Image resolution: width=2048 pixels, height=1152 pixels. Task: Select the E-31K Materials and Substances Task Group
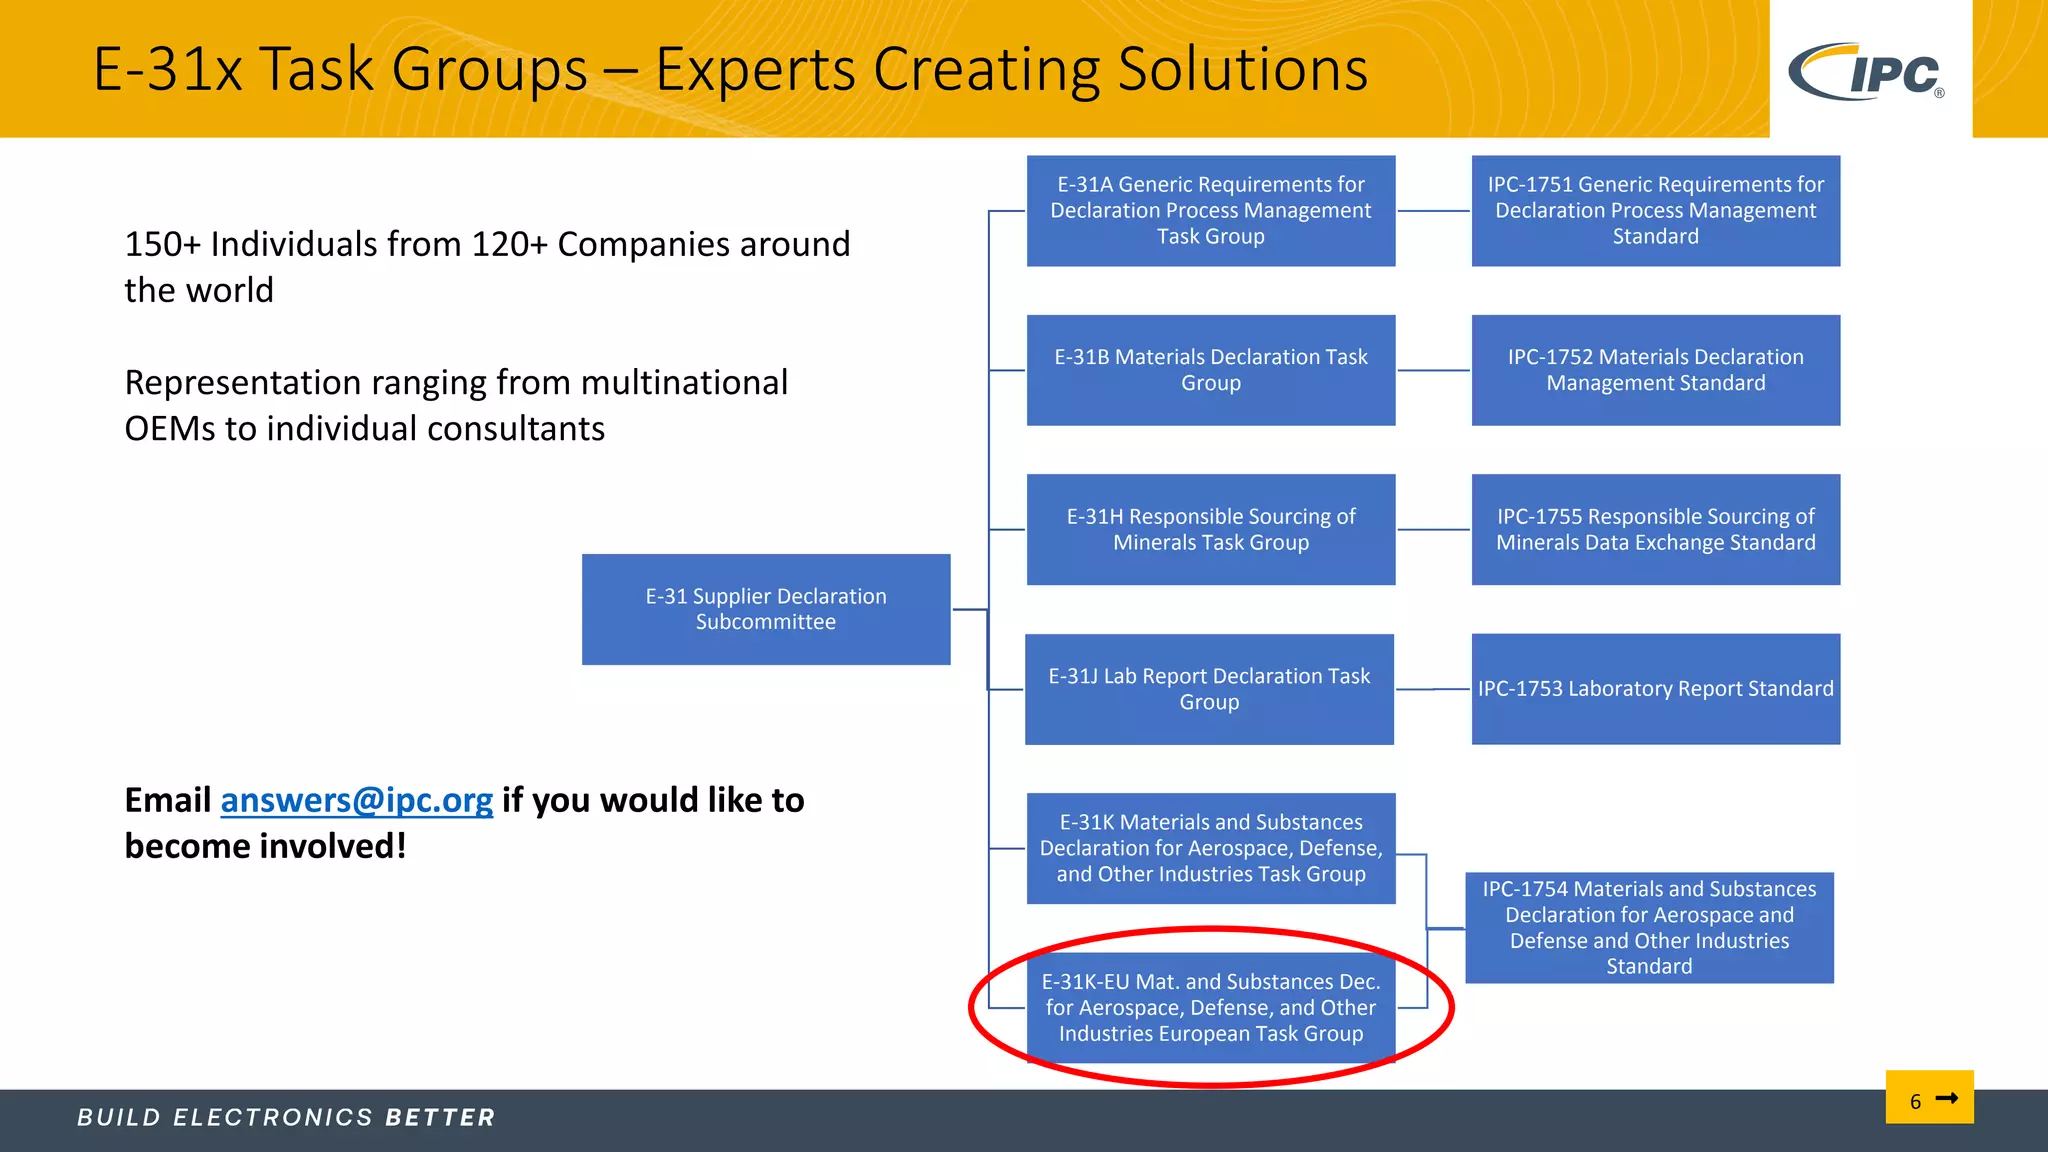pos(1211,848)
